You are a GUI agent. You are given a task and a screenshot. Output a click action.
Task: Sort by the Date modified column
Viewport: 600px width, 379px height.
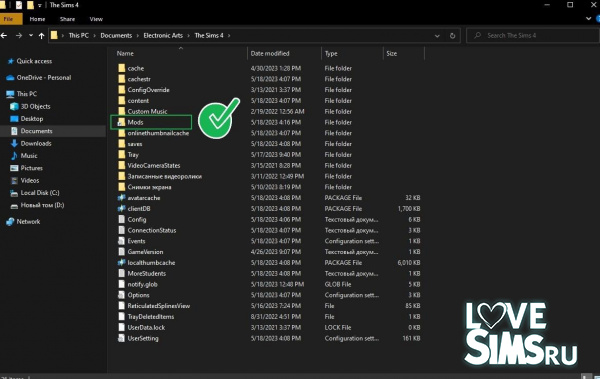coord(270,54)
